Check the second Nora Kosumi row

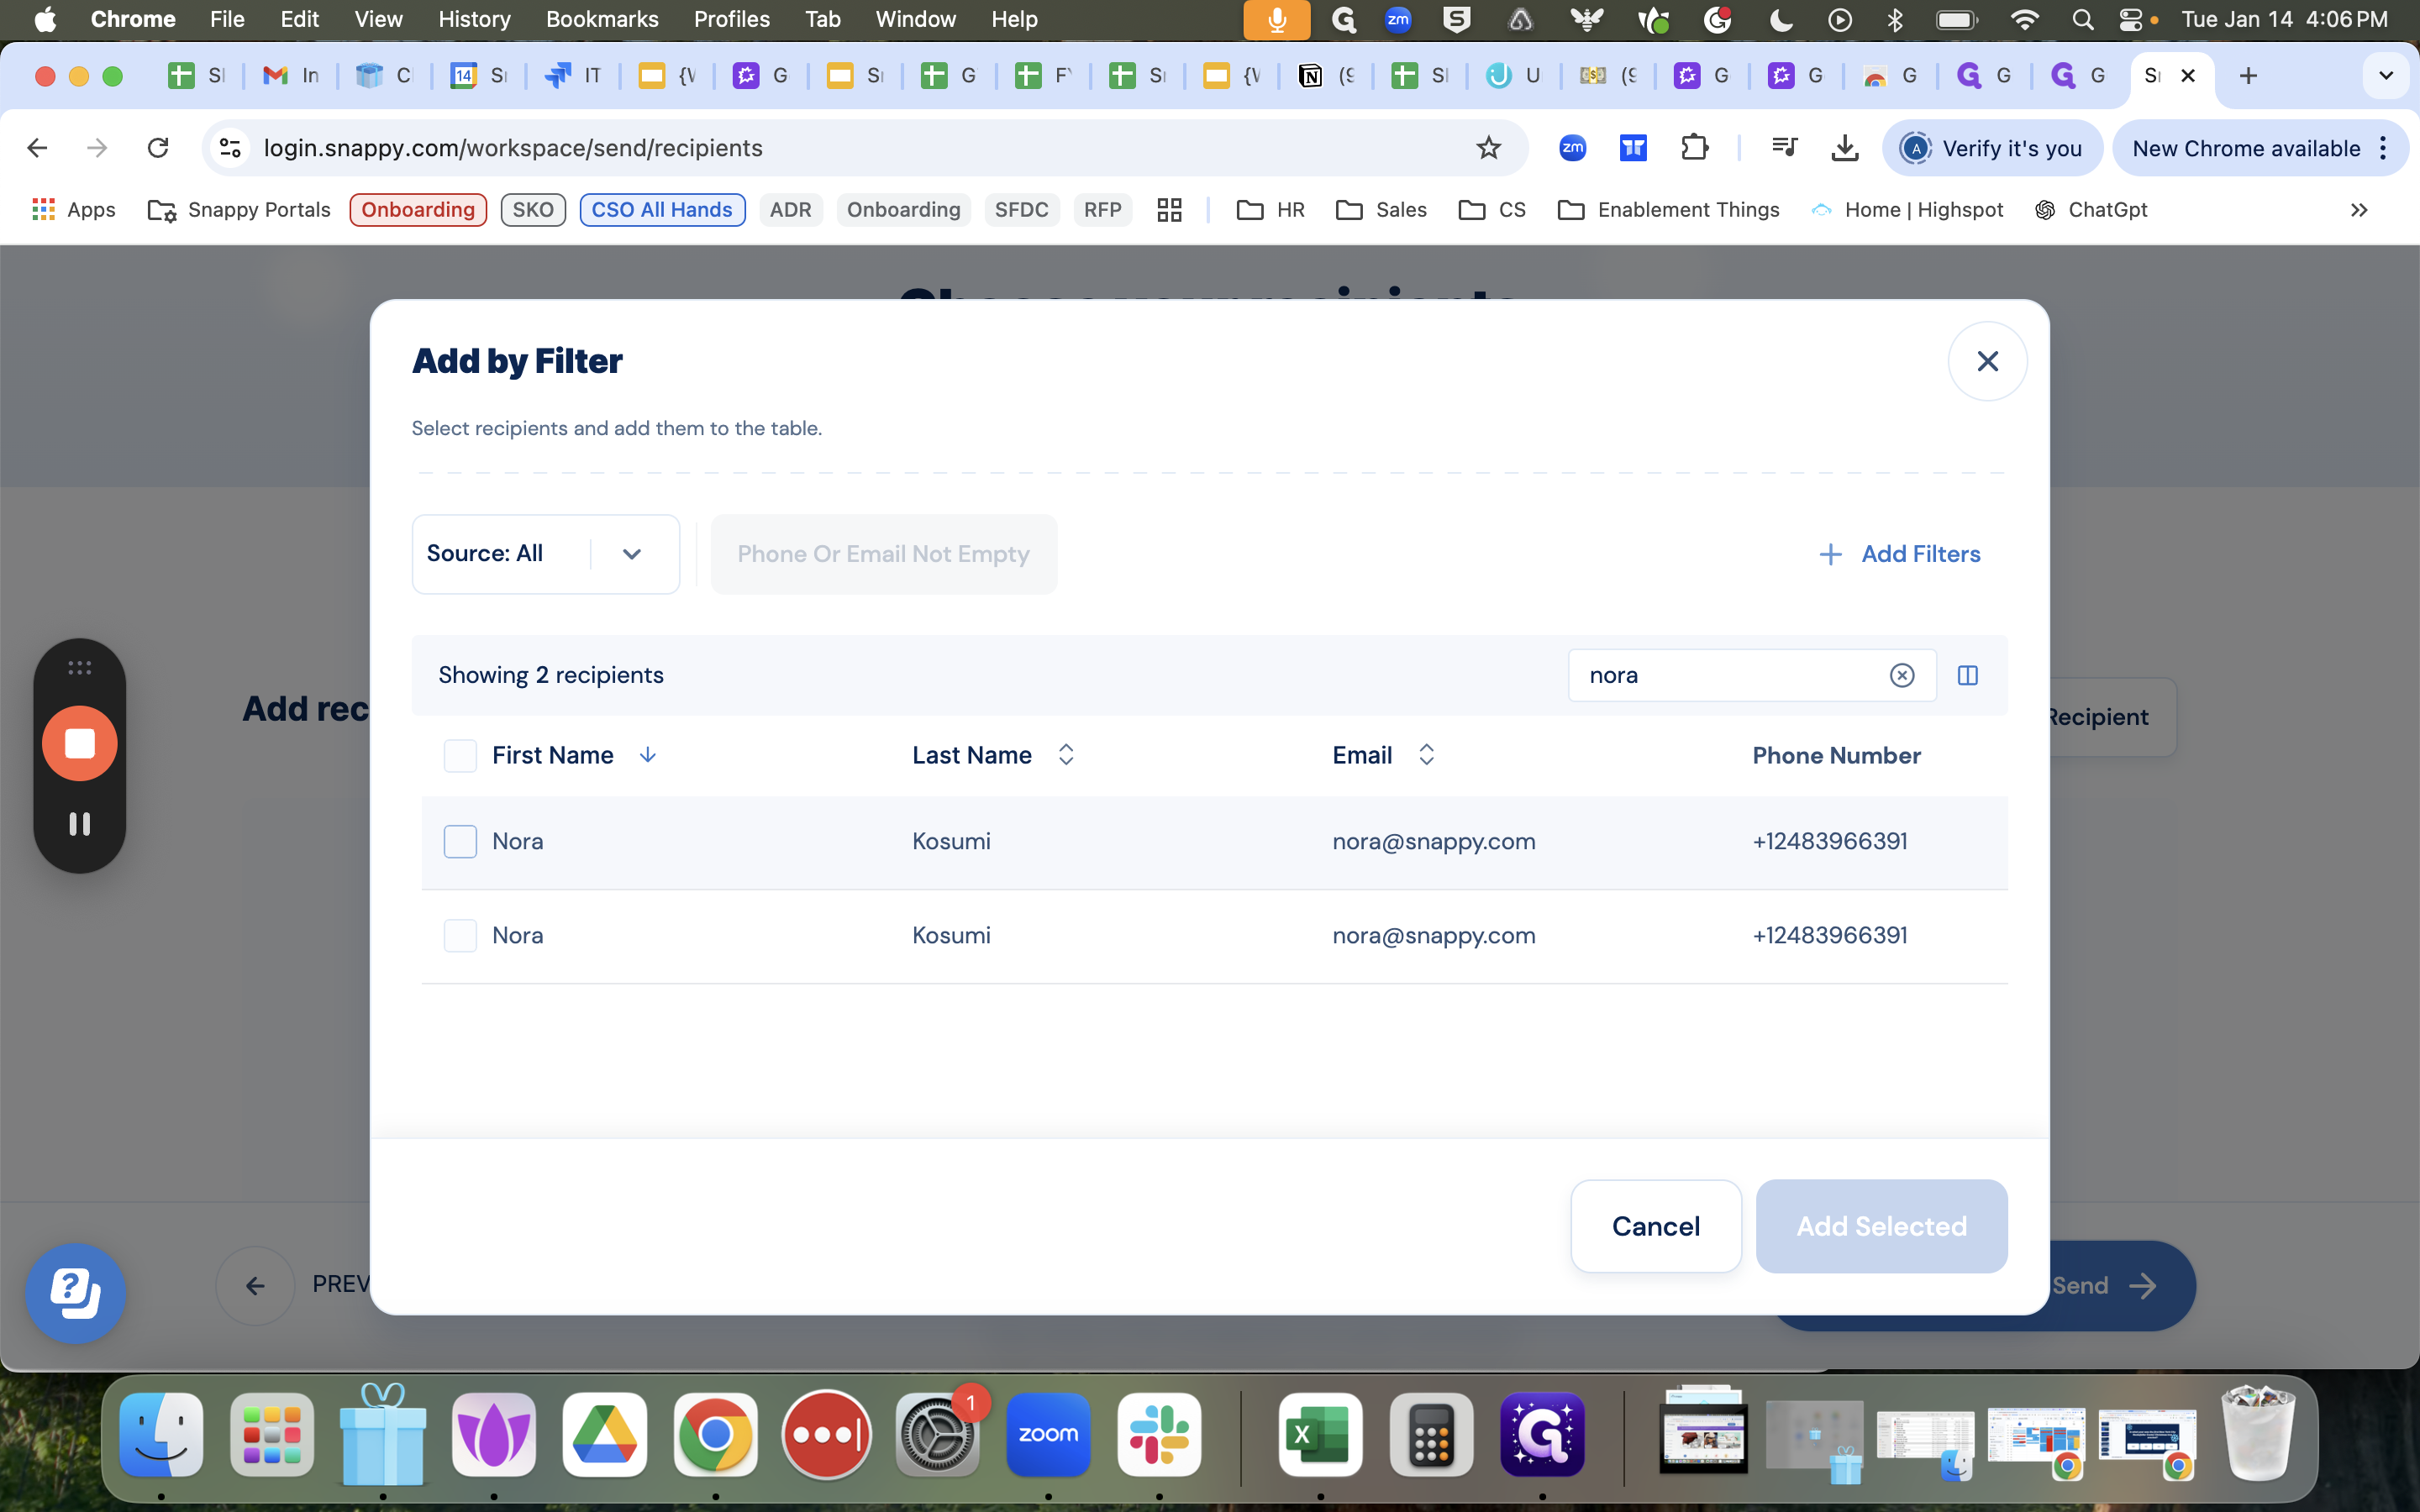tap(460, 936)
